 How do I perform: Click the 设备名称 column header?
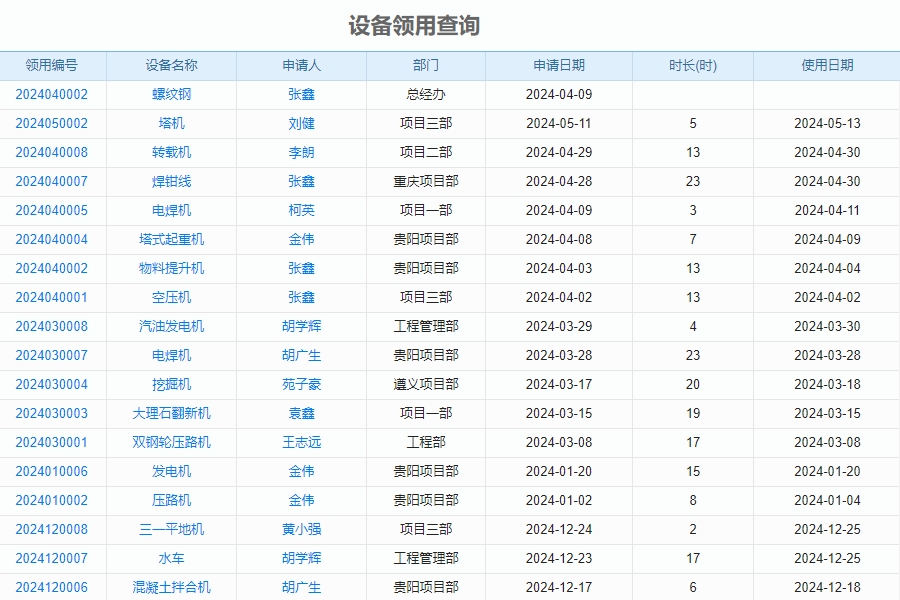tap(172, 65)
